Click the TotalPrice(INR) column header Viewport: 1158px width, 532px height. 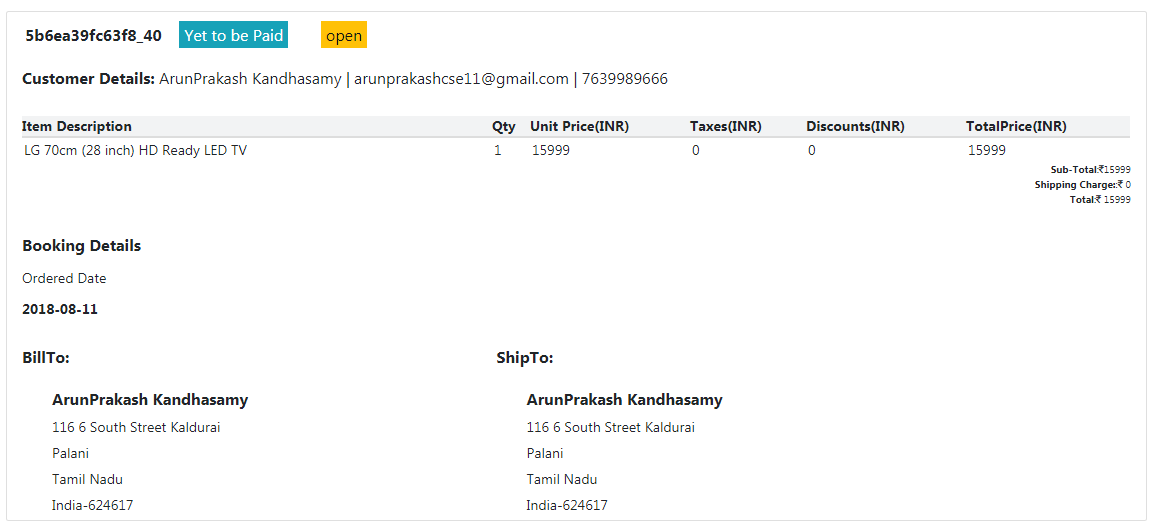point(1016,127)
